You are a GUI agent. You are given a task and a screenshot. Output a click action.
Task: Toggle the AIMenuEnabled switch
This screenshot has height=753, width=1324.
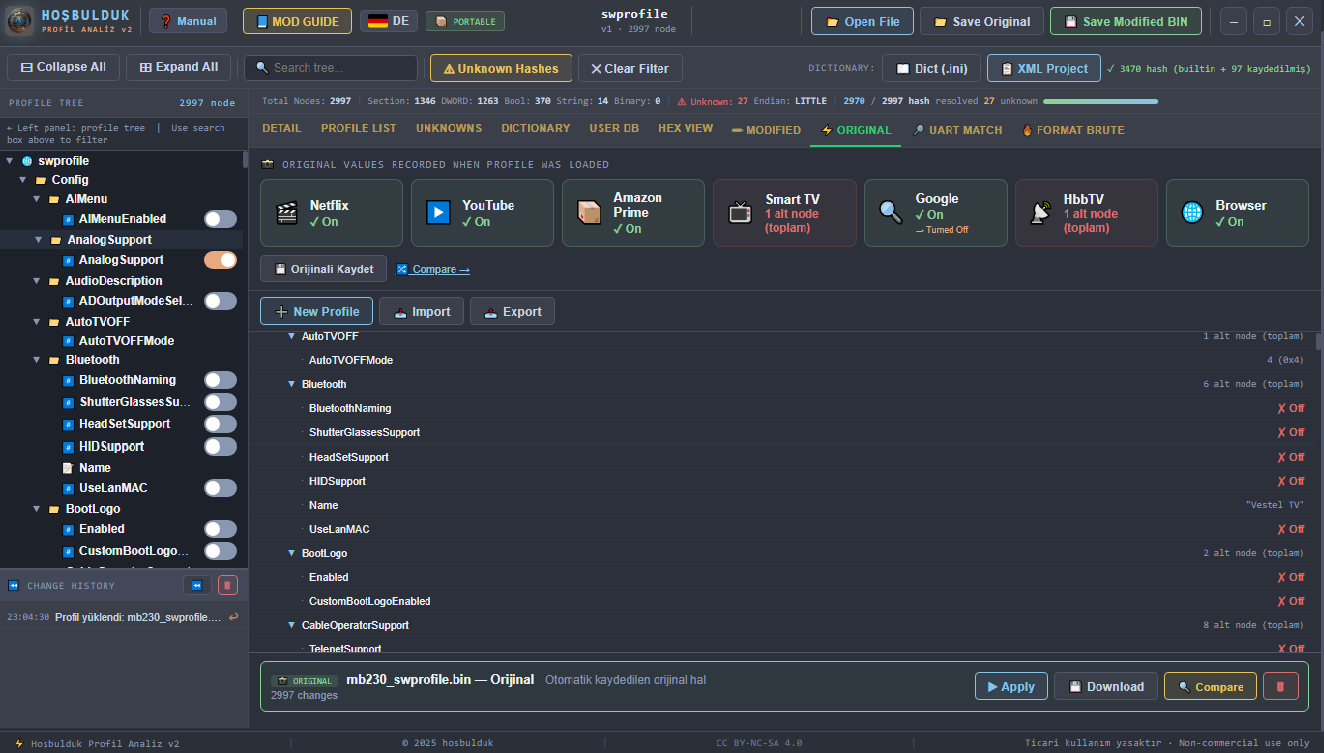click(220, 219)
